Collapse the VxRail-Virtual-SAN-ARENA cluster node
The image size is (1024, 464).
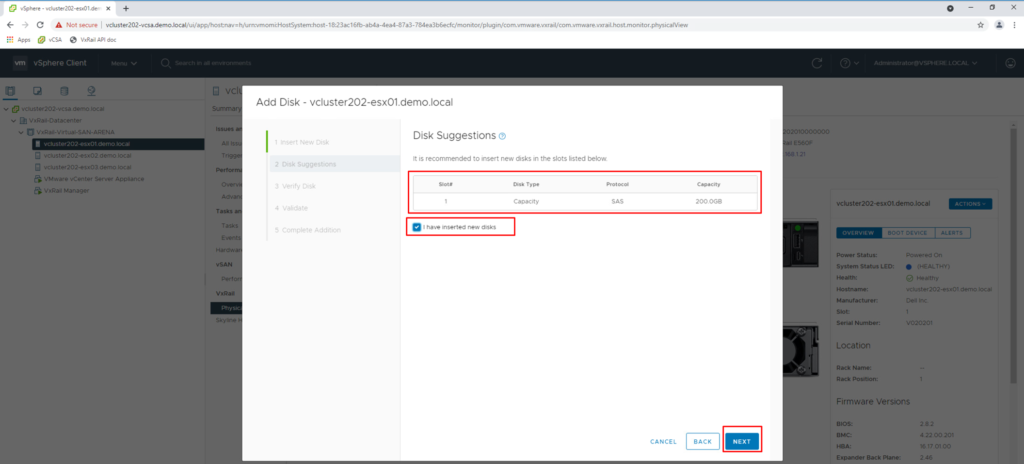coord(21,132)
